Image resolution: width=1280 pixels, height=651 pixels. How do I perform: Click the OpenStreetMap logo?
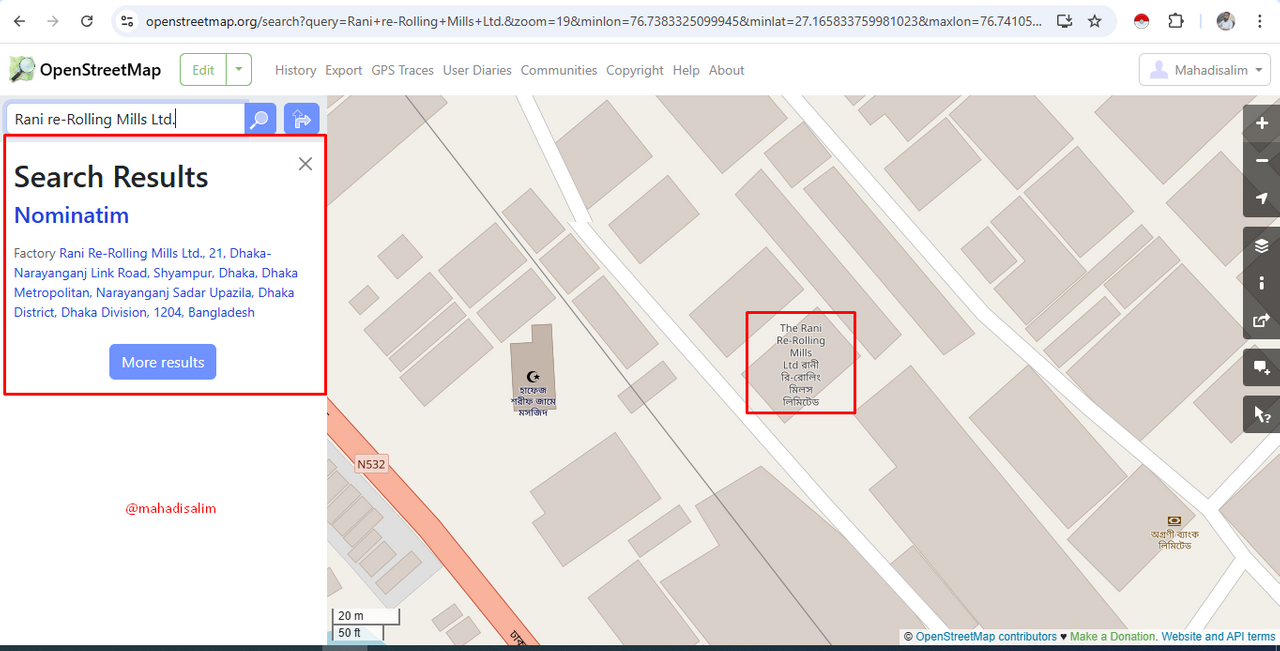[85, 70]
